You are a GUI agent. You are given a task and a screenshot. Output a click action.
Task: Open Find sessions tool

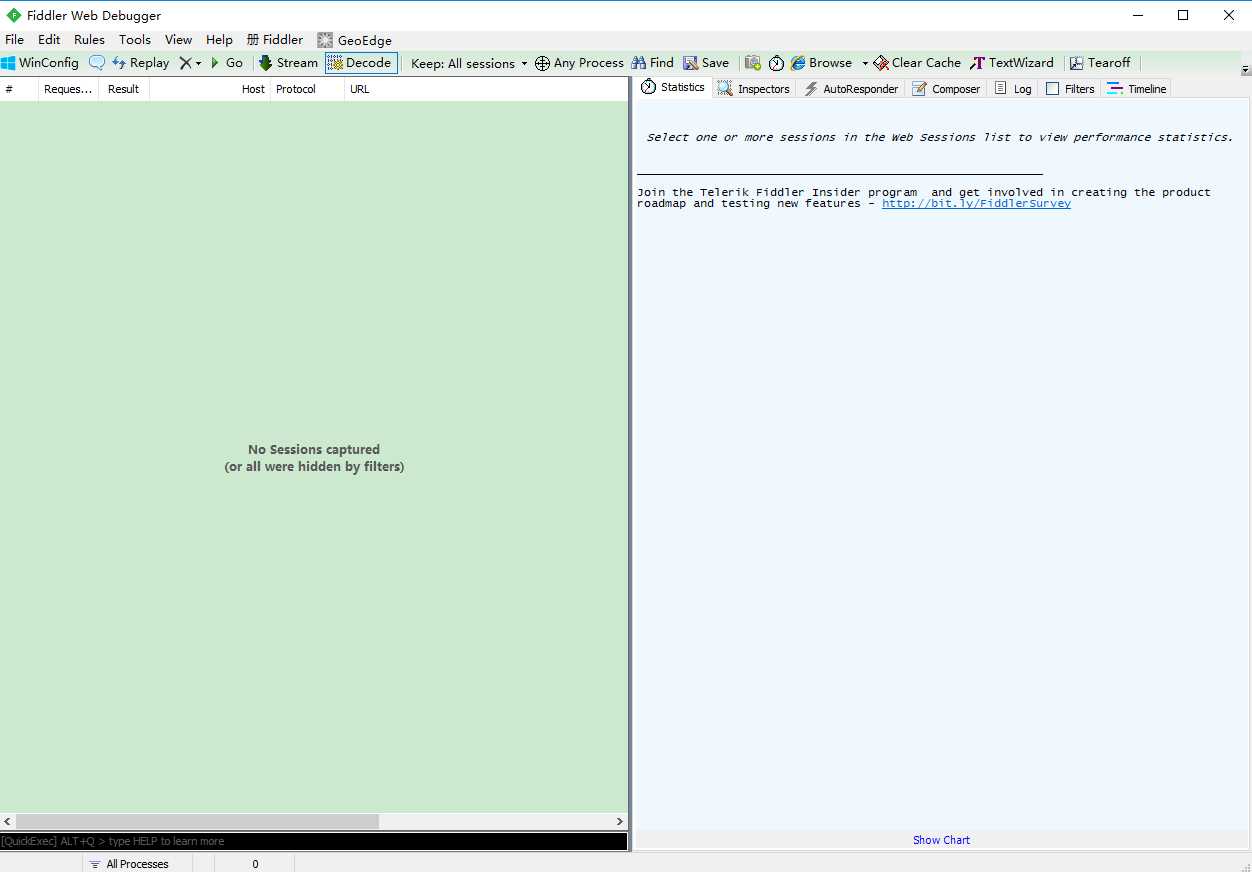click(652, 62)
